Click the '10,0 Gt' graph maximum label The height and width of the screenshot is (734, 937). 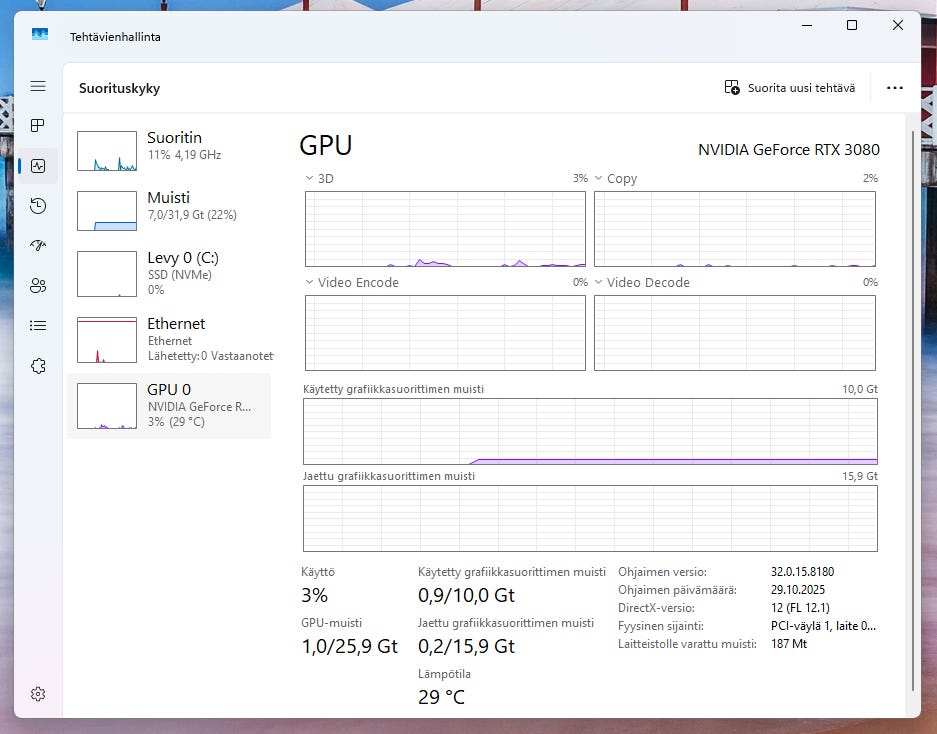(x=860, y=389)
